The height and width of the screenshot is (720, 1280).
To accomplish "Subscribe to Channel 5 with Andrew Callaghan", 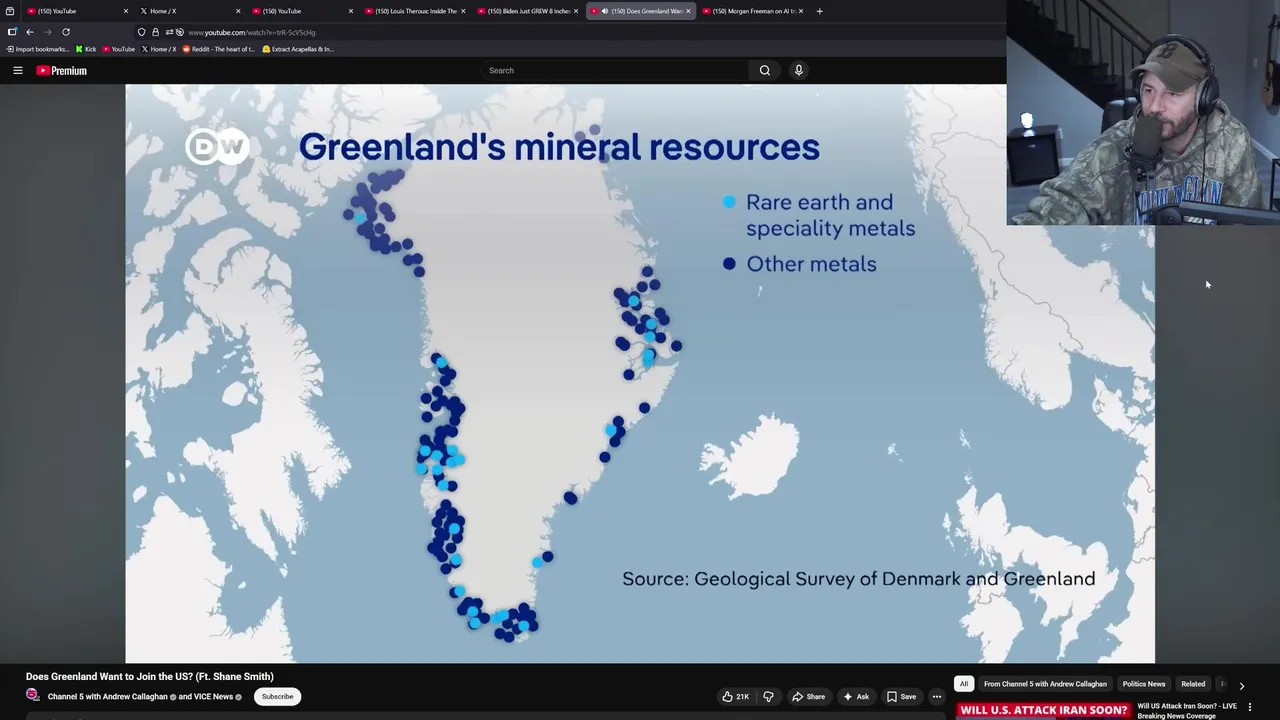I will 277,696.
